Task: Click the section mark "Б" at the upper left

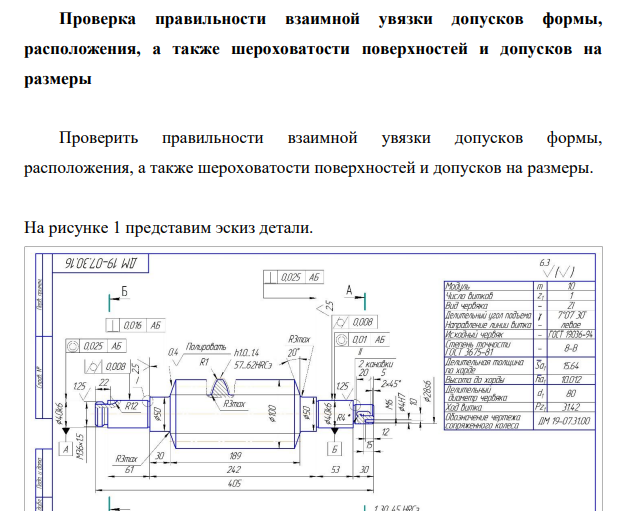Action: tap(125, 292)
